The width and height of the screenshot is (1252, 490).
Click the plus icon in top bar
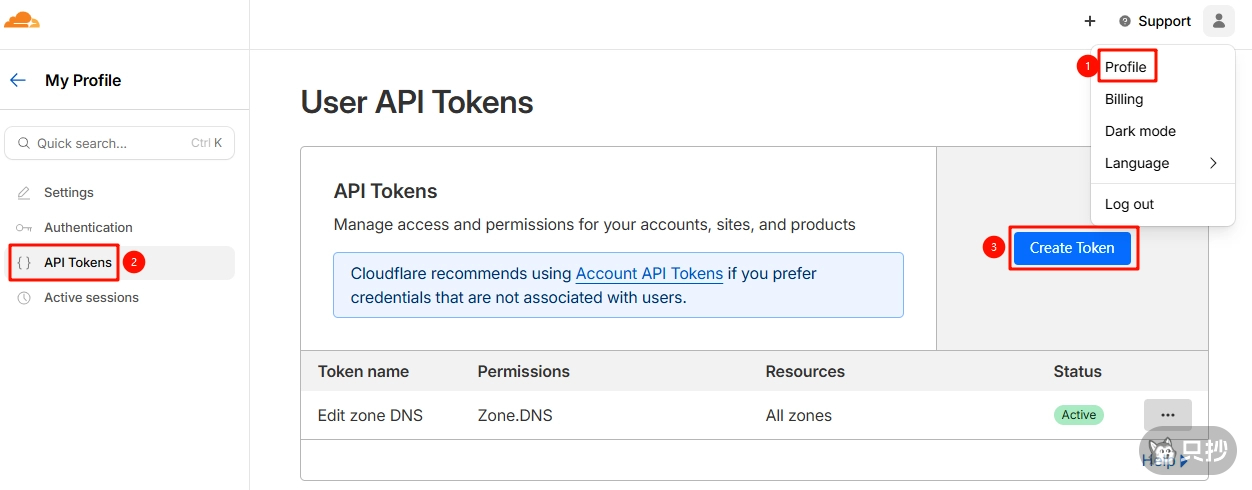tap(1090, 21)
